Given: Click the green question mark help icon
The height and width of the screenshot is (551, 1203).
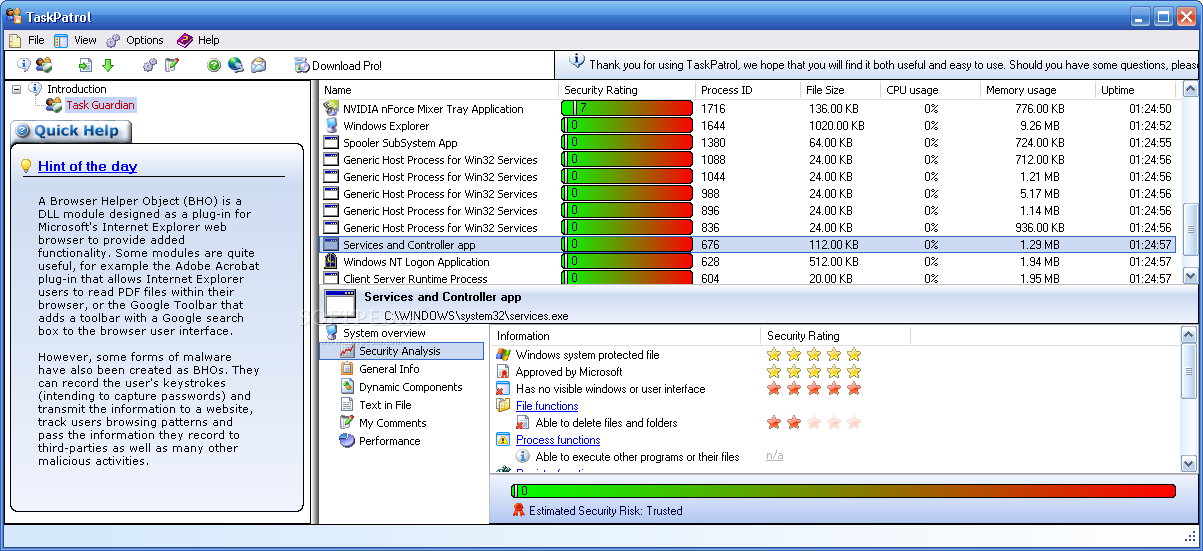Looking at the screenshot, I should pos(214,66).
